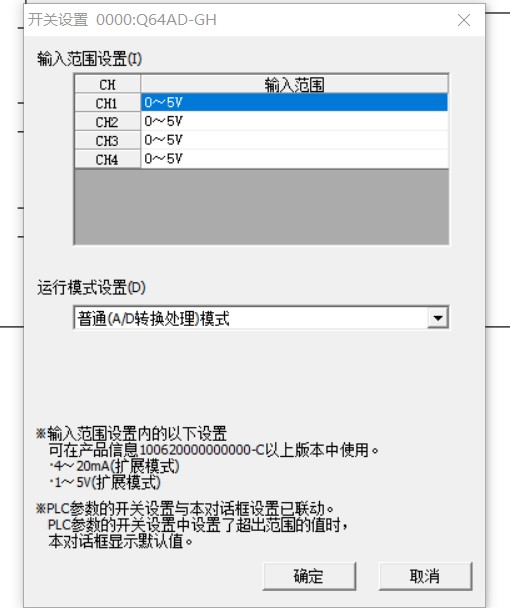Click the CH3 row header
The height and width of the screenshot is (608, 510).
click(x=107, y=140)
